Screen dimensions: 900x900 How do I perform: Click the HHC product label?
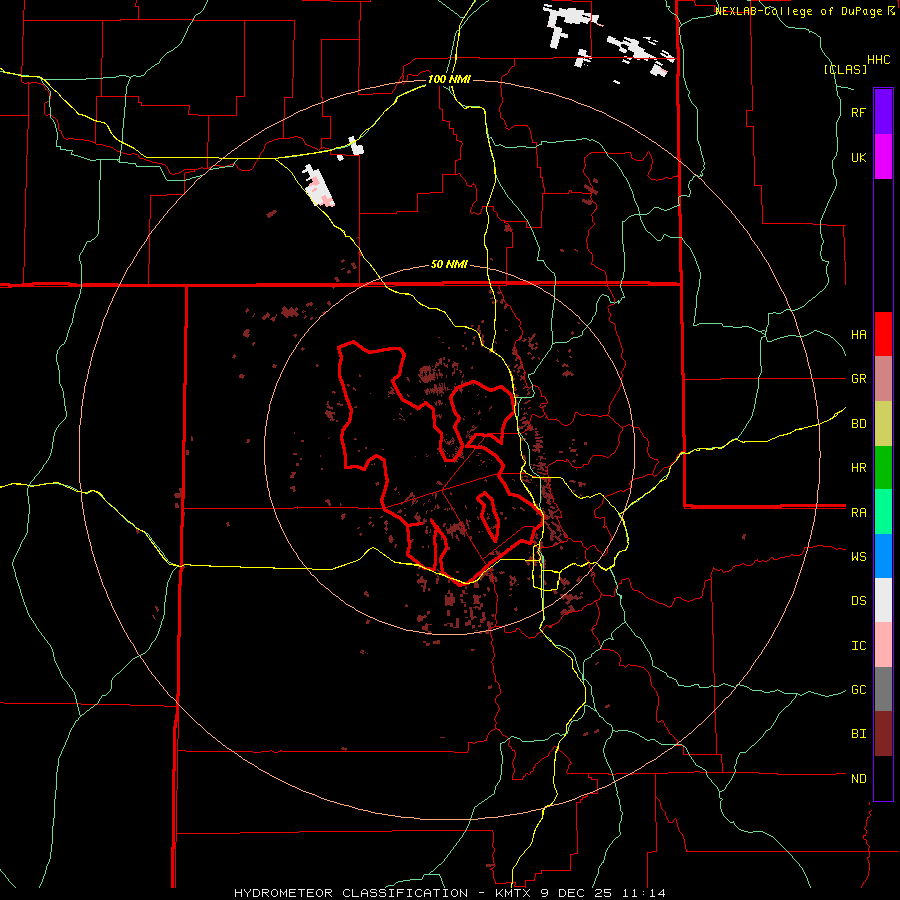[879, 60]
